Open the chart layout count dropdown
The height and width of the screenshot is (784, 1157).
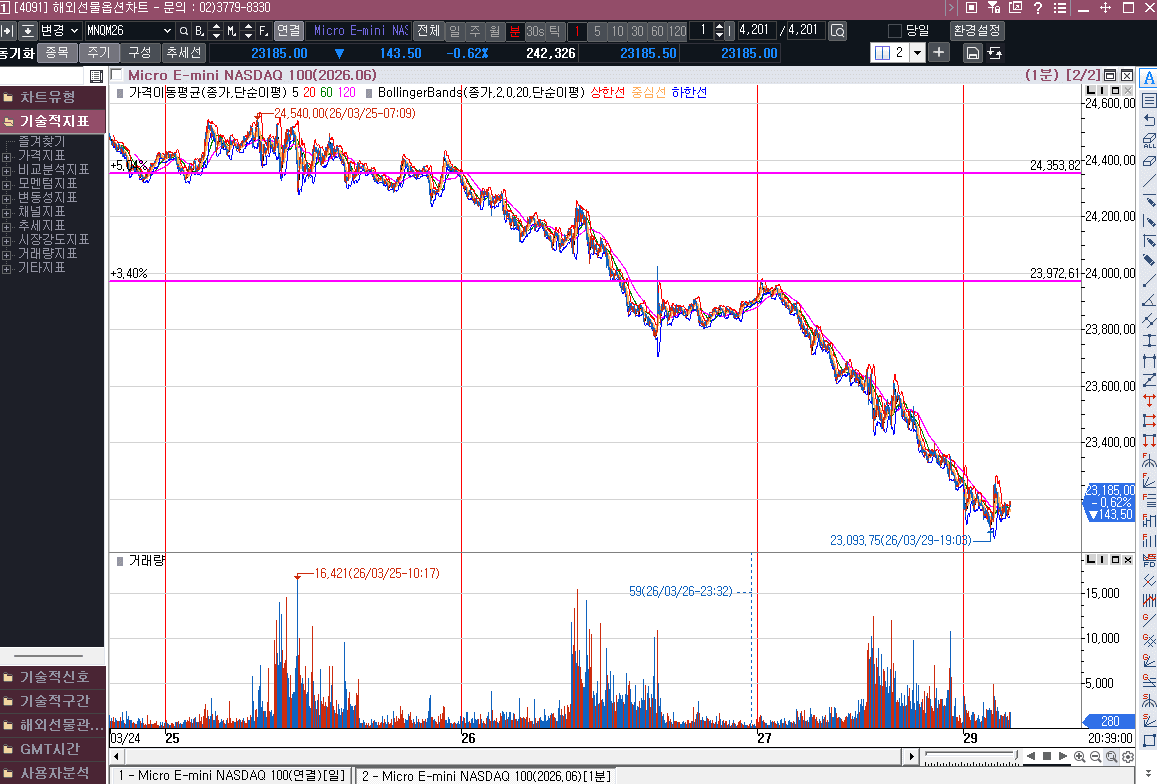coord(917,53)
